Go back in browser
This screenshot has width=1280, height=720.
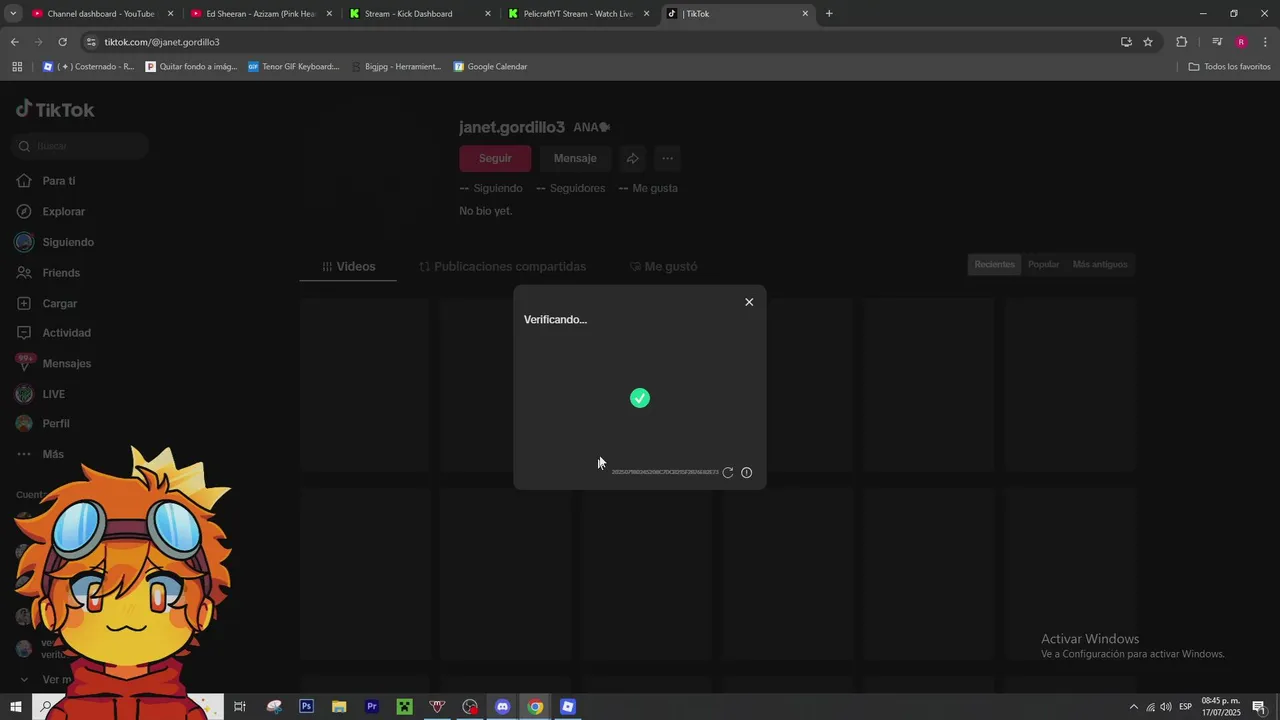coord(14,42)
